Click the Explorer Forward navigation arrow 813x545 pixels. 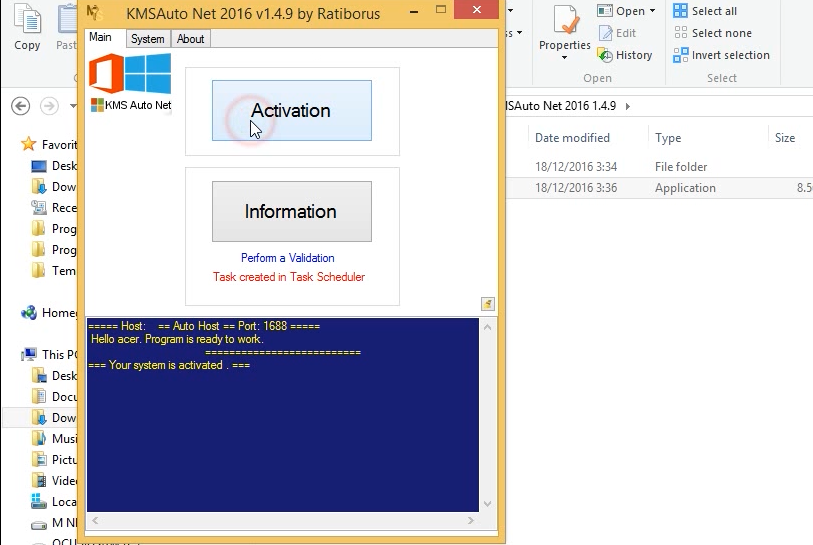[x=49, y=106]
